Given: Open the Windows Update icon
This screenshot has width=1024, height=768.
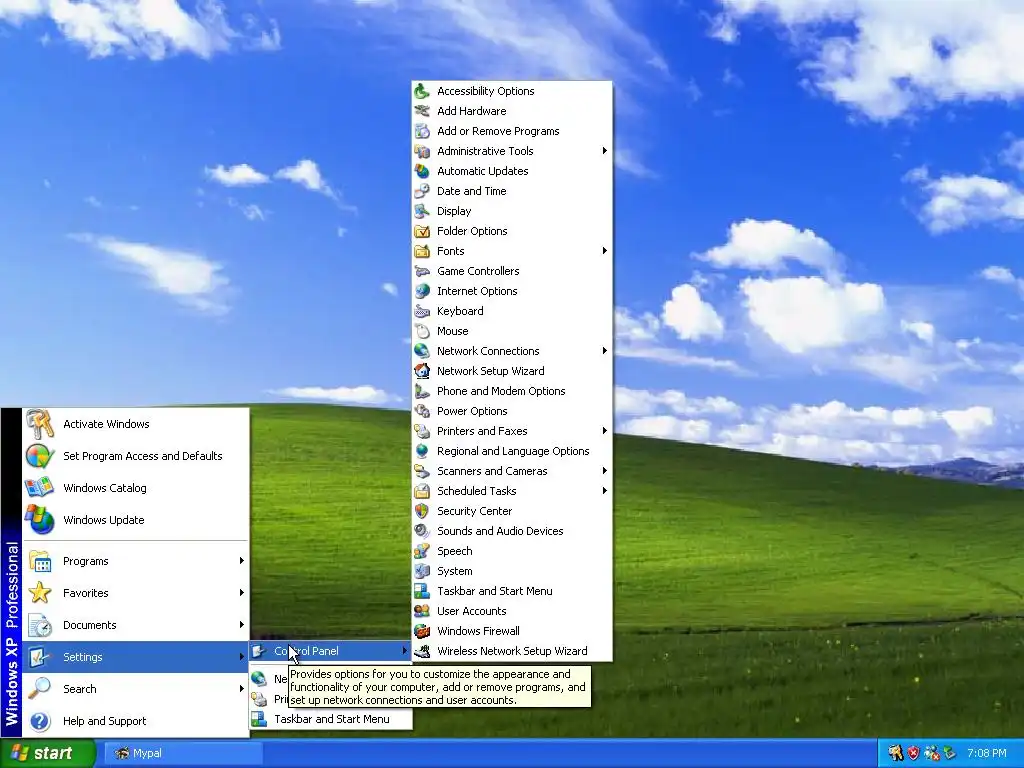Looking at the screenshot, I should tap(40, 520).
